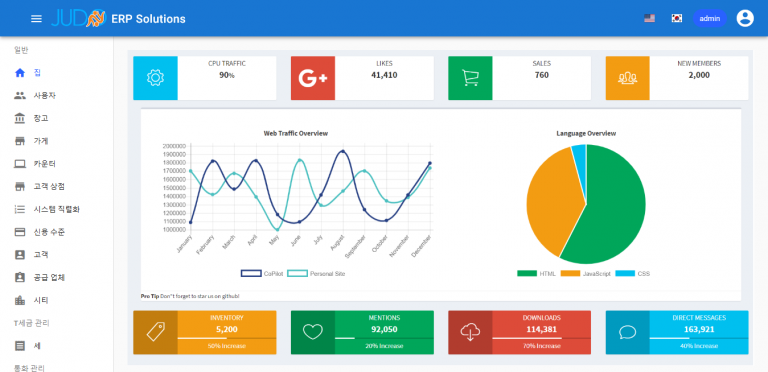The image size is (768, 372).
Task: Click the 세 tax list icon
Action: point(20,346)
